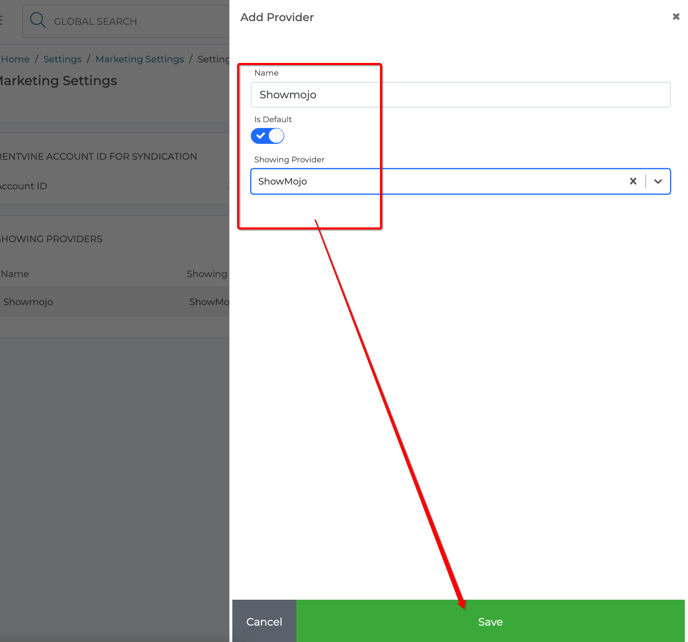The height and width of the screenshot is (642, 688).
Task: Open the Marketing Settings breadcrumb link
Action: tap(140, 59)
